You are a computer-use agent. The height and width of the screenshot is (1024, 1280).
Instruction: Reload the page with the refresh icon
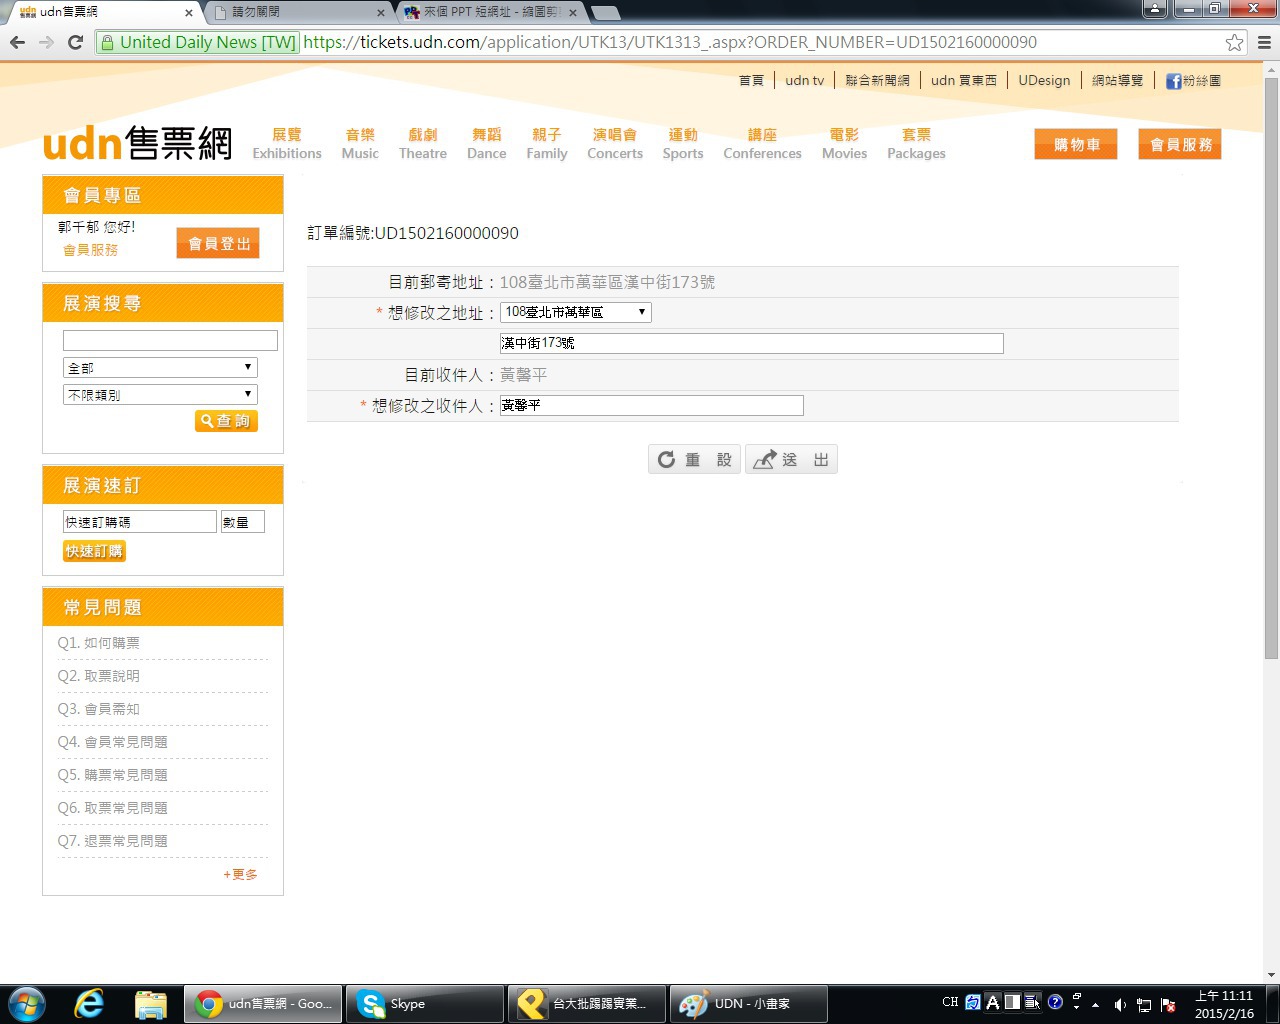click(75, 42)
